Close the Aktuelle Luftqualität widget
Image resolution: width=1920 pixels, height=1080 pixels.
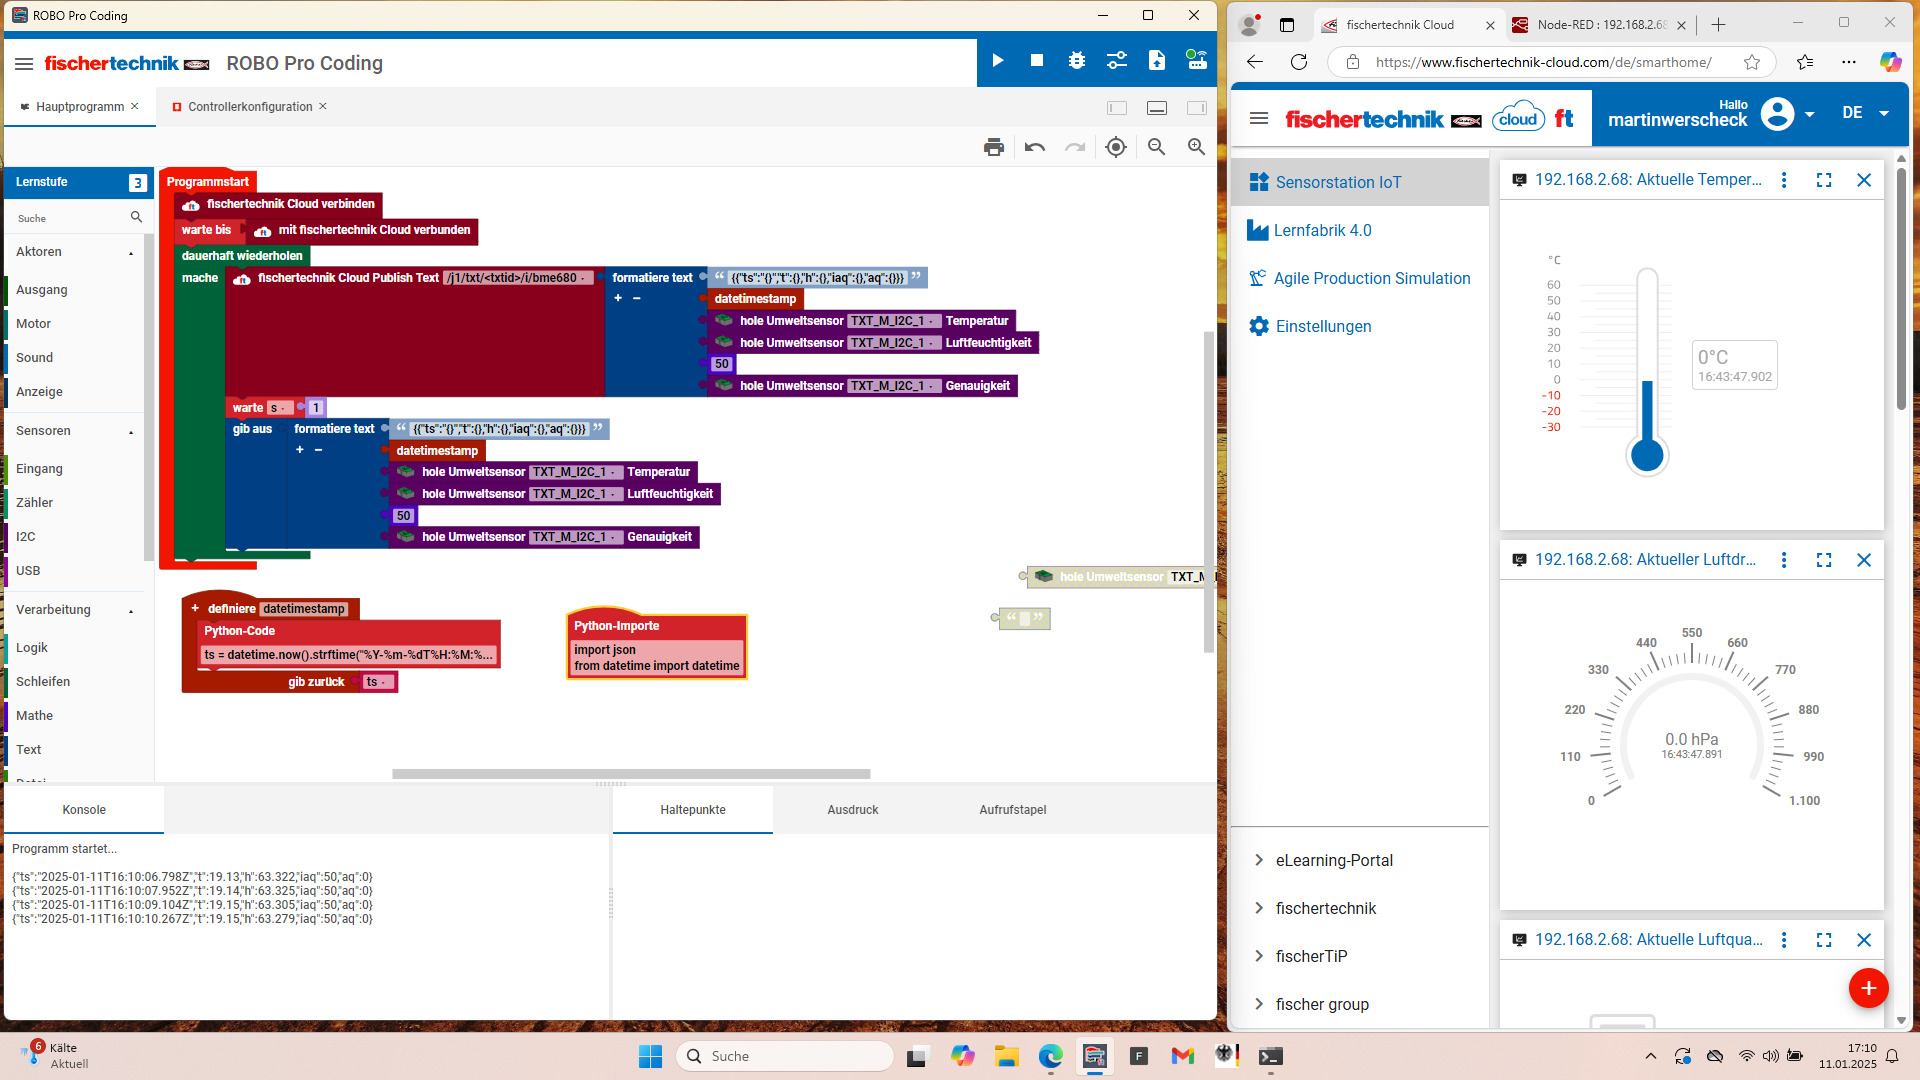coord(1864,940)
